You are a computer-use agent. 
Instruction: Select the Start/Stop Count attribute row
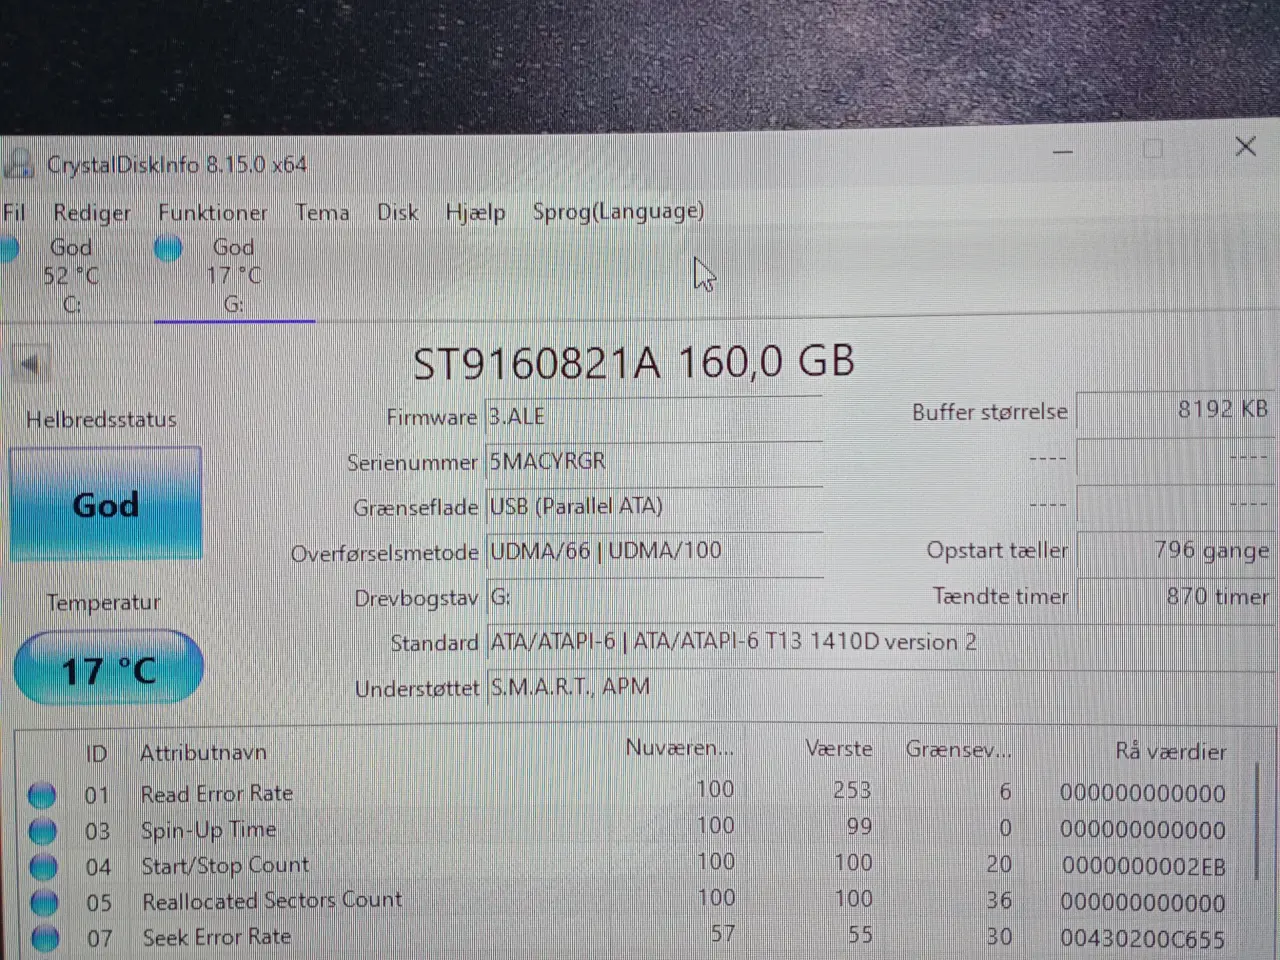[x=635, y=865]
